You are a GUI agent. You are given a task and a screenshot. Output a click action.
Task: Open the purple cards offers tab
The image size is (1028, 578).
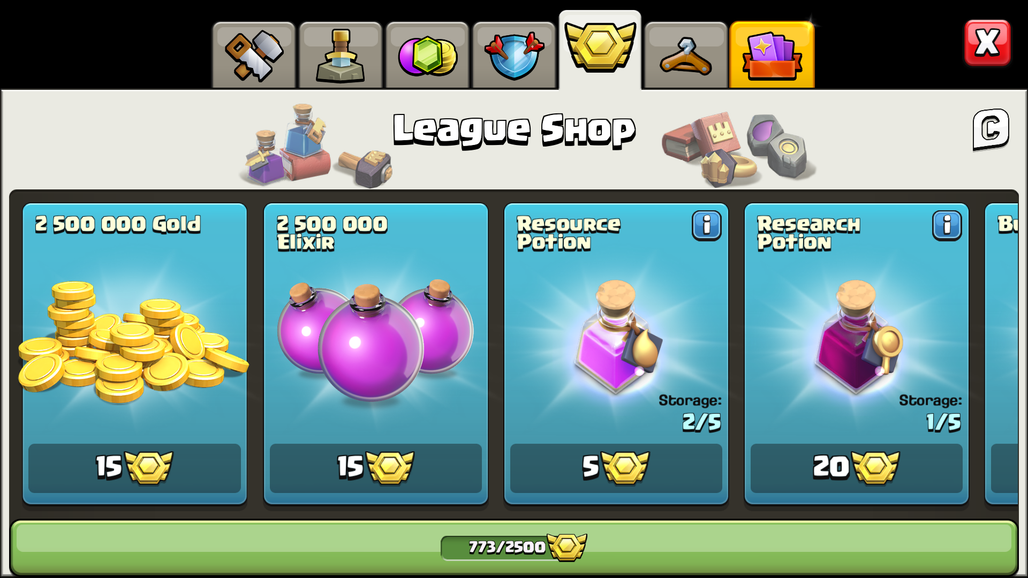point(772,55)
